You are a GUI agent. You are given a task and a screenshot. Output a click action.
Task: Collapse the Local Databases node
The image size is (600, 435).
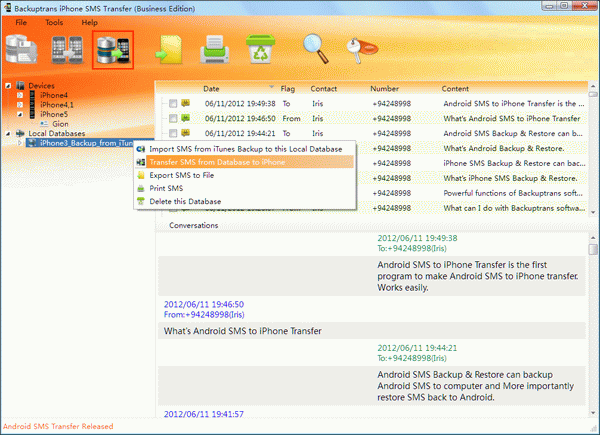pos(8,134)
